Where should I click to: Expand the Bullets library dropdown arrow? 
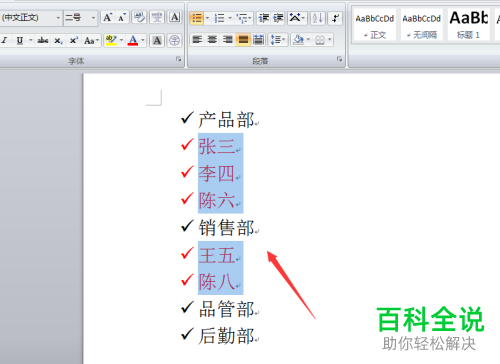(x=207, y=18)
